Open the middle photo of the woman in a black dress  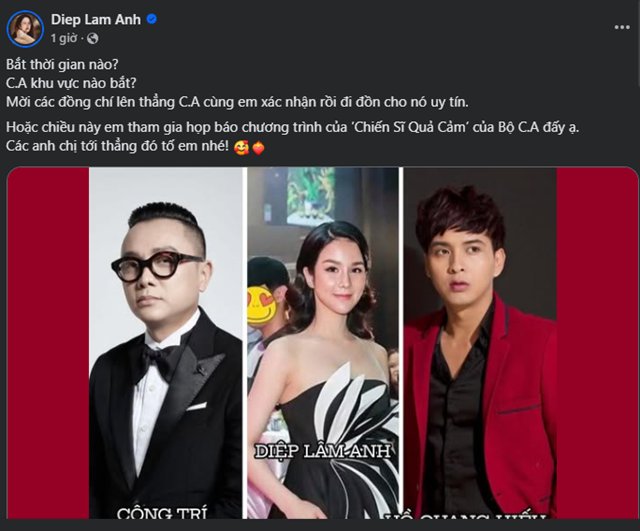[323, 343]
